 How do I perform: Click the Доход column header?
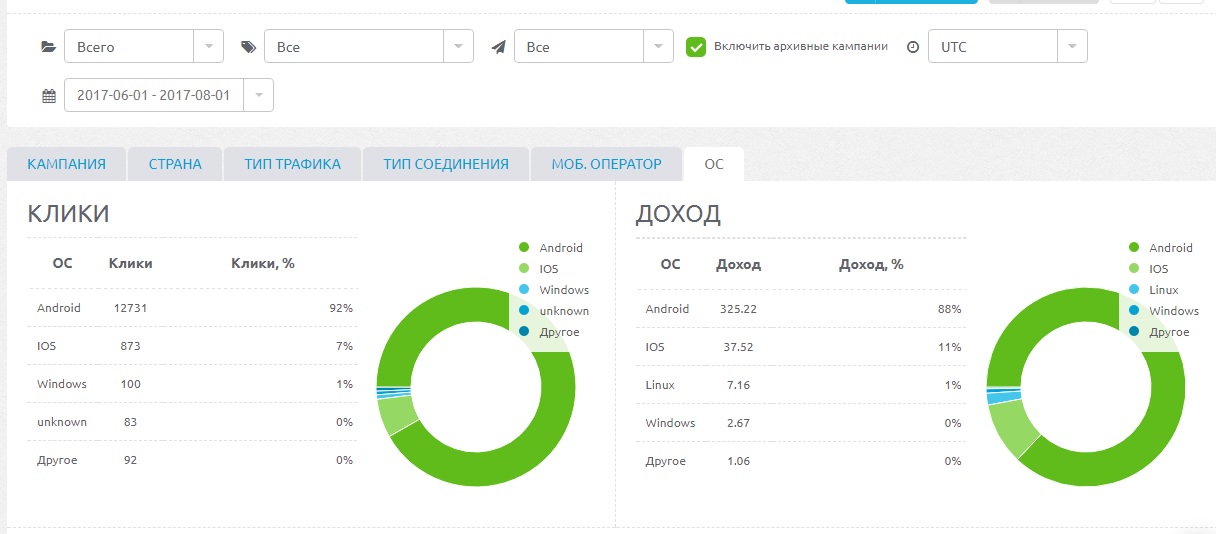coord(738,265)
